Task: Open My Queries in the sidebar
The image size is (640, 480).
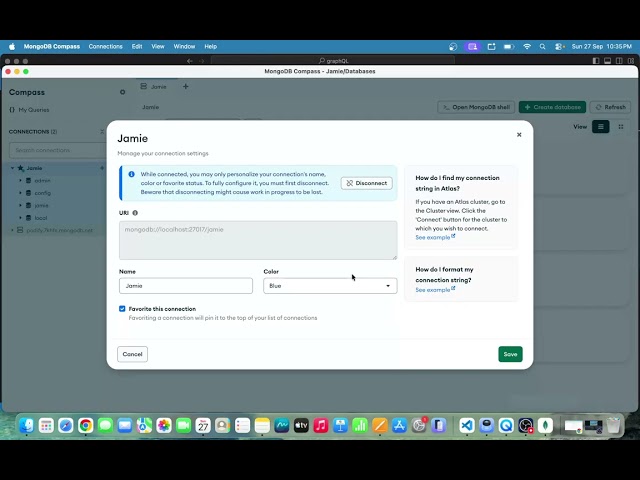Action: point(29,110)
